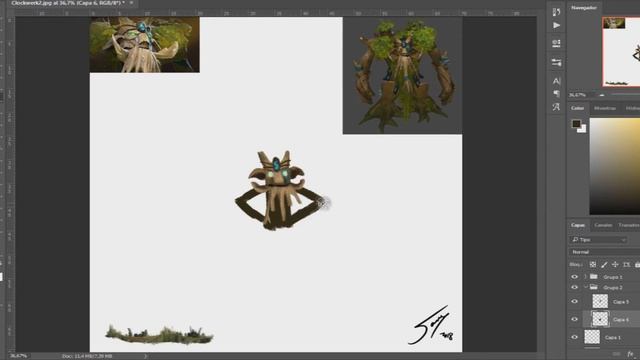Select the "Capa 5" layer name
640x360 pixels.
[620, 302]
